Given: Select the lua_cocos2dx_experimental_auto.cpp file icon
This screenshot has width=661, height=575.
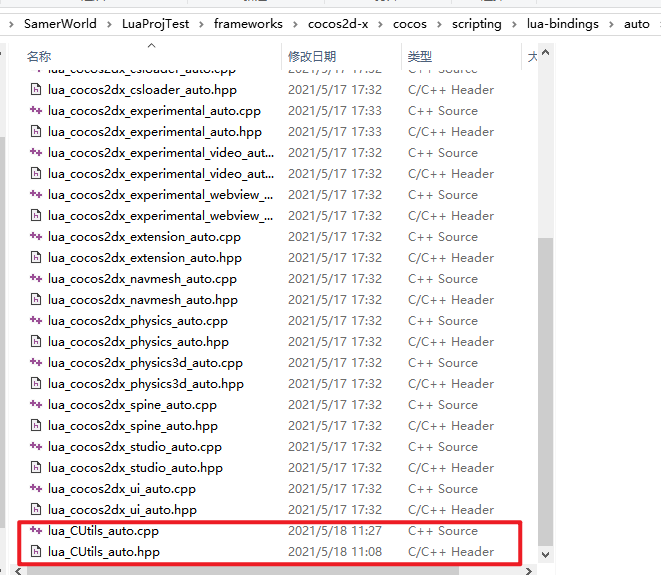Looking at the screenshot, I should coord(36,111).
